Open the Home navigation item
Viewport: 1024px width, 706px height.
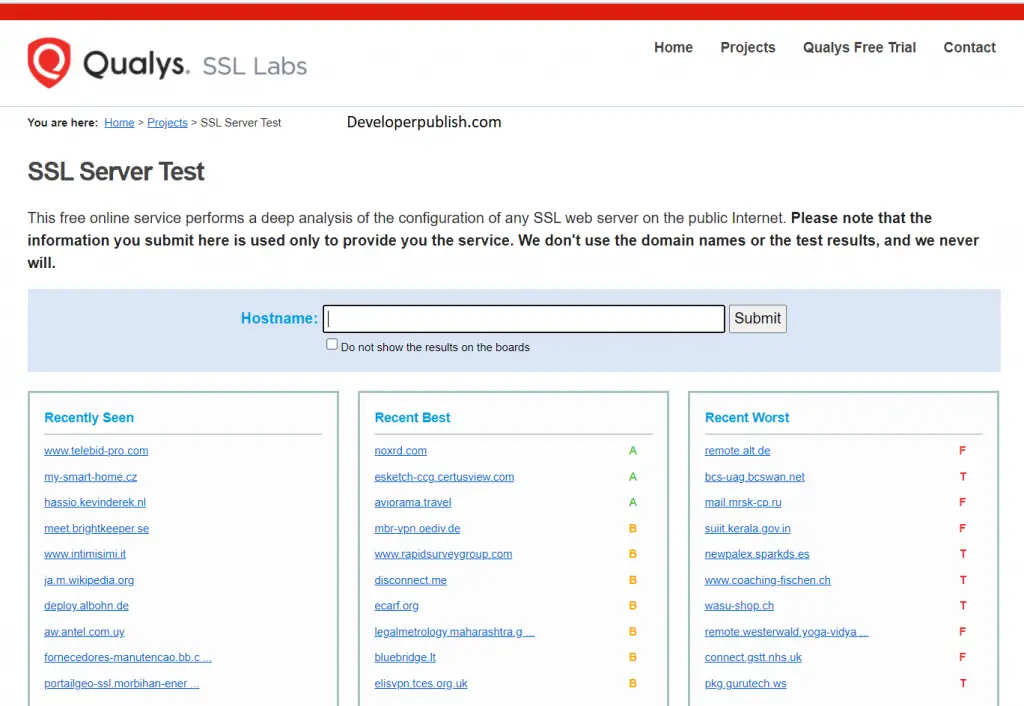(673, 48)
